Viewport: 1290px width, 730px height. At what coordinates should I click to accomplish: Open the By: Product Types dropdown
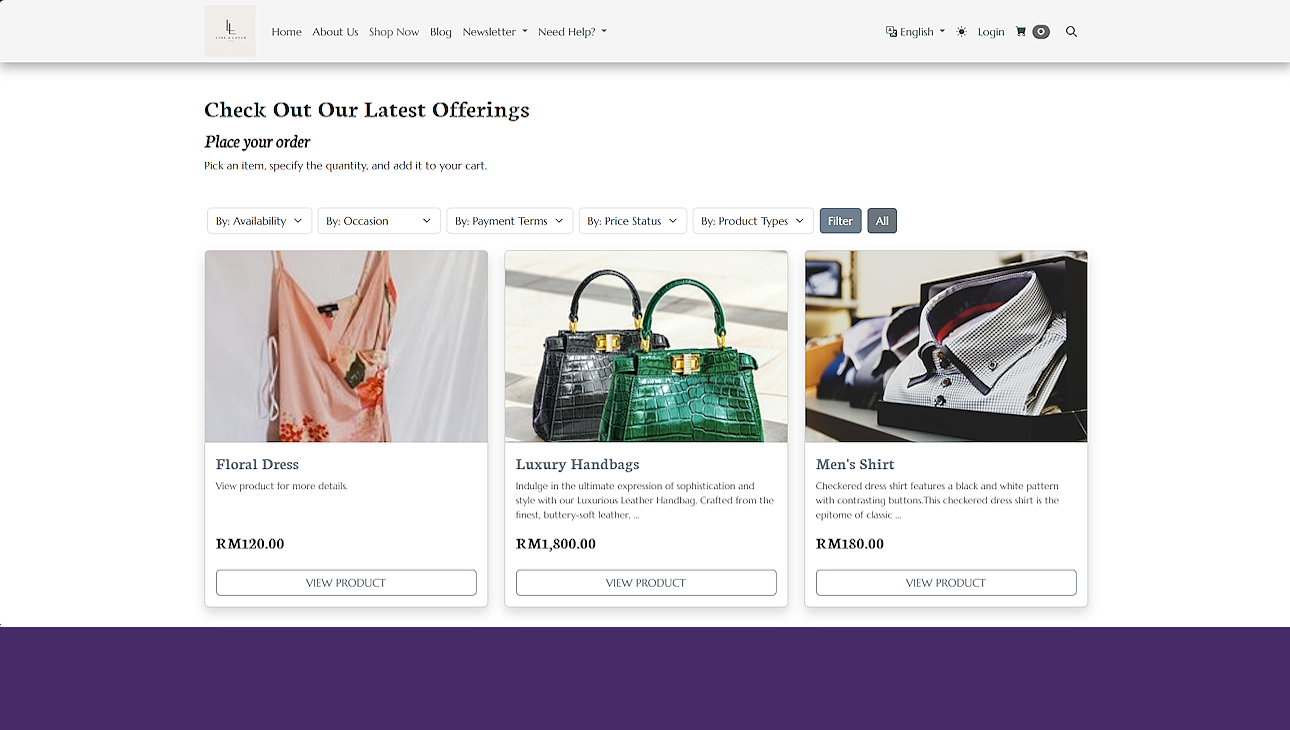click(752, 221)
